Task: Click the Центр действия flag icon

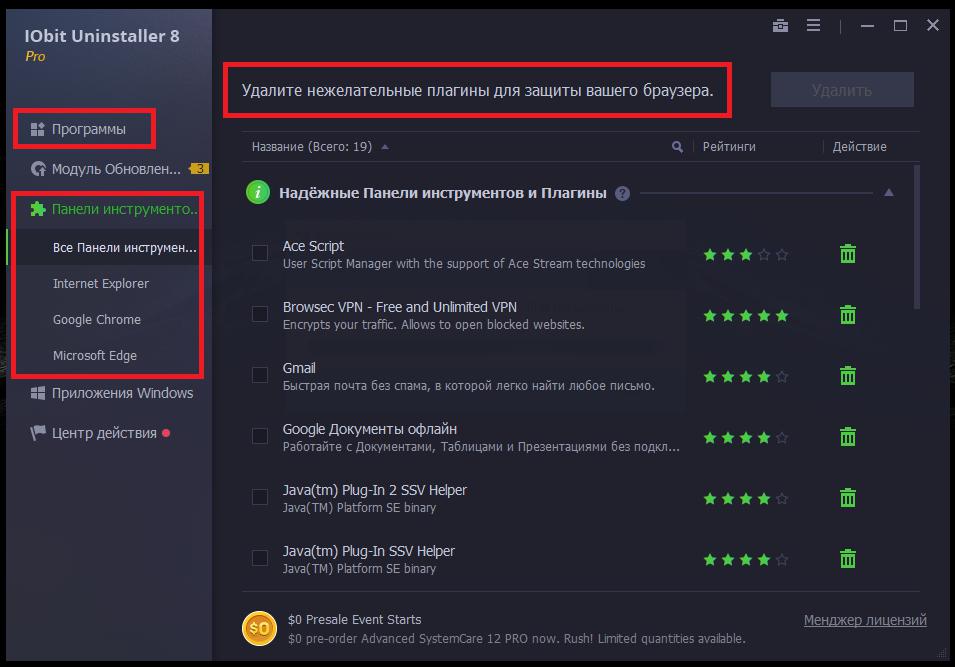Action: point(38,433)
